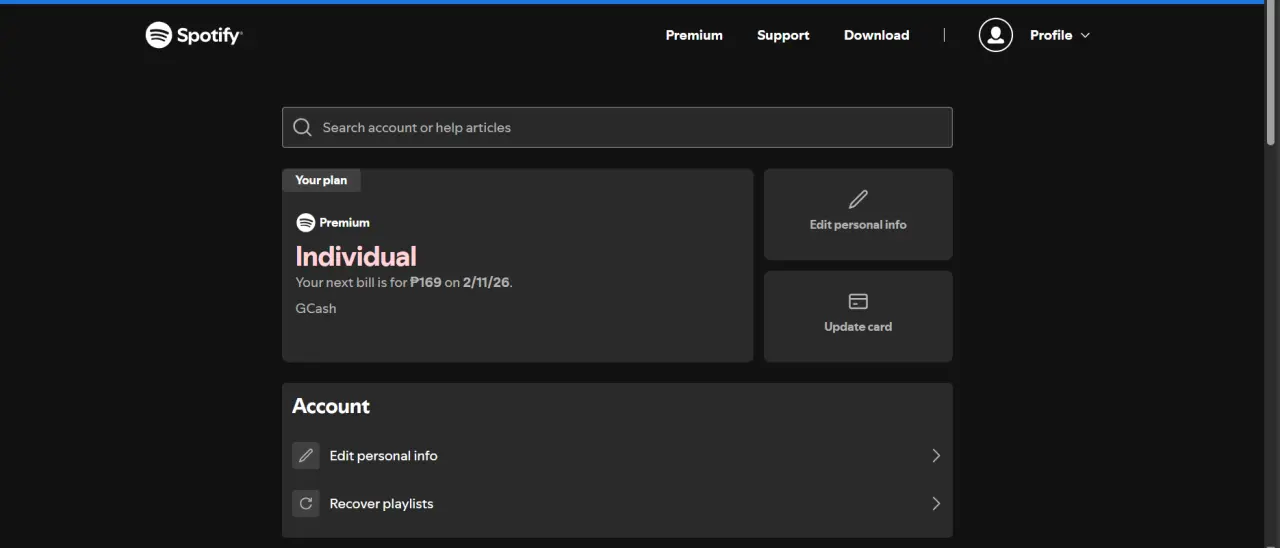The image size is (1280, 548).
Task: Open the chevron on the Edit personal info row
Action: pyautogui.click(x=936, y=455)
